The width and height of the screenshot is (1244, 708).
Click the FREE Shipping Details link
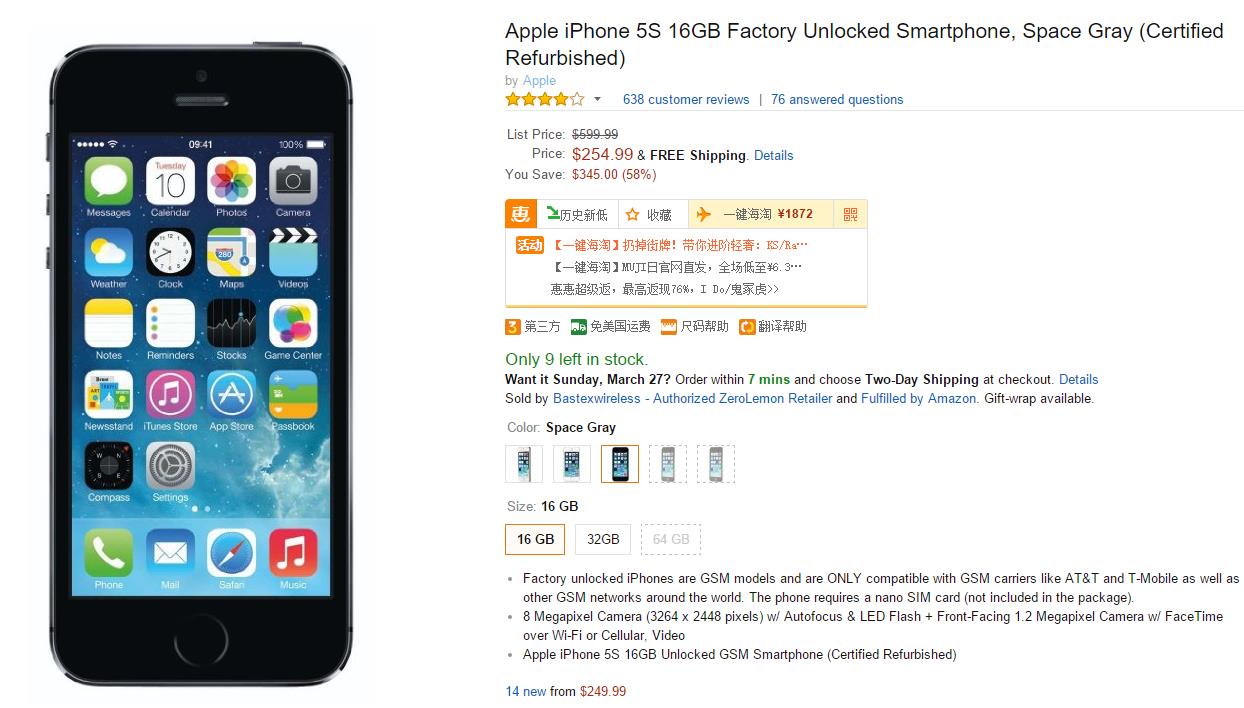pyautogui.click(x=773, y=155)
